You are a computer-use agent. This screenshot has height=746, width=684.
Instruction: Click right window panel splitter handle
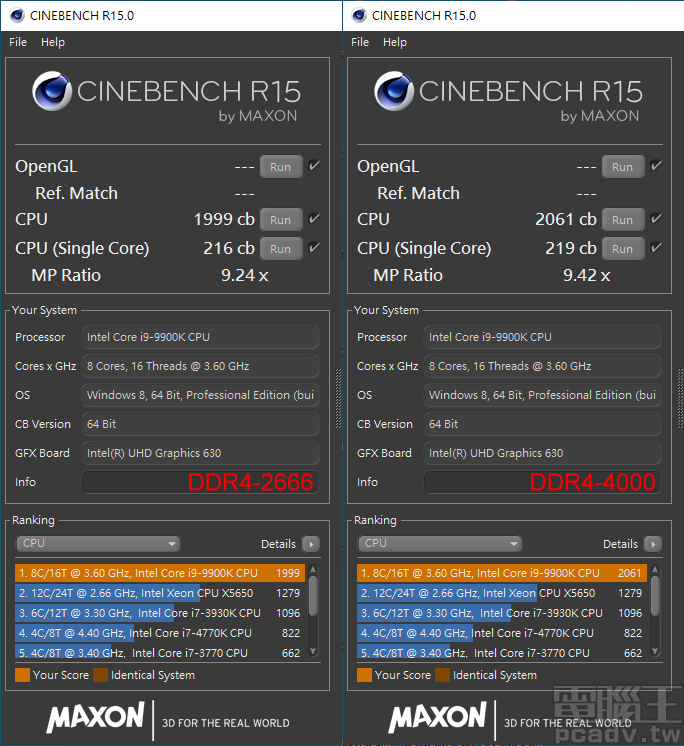point(680,399)
